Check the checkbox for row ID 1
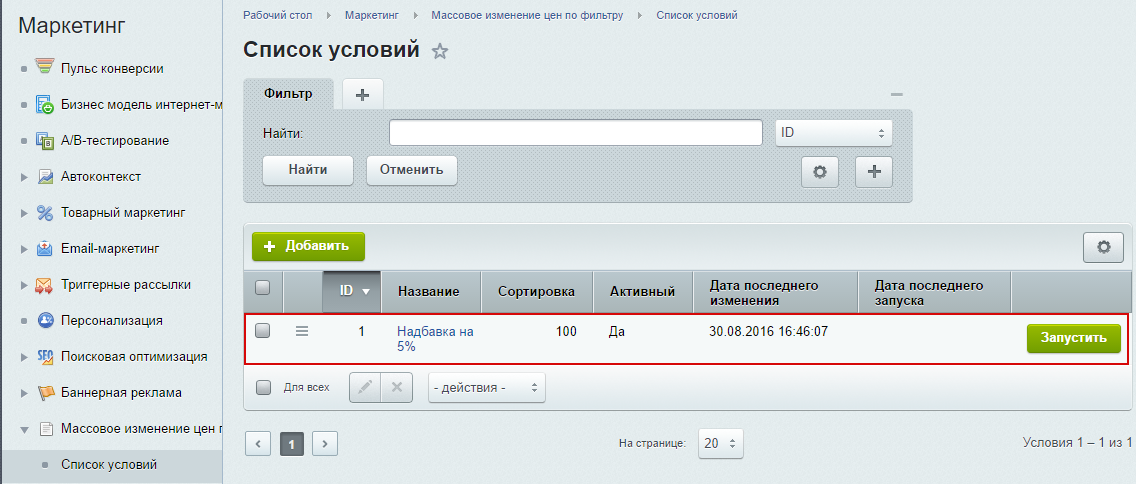 [x=263, y=331]
